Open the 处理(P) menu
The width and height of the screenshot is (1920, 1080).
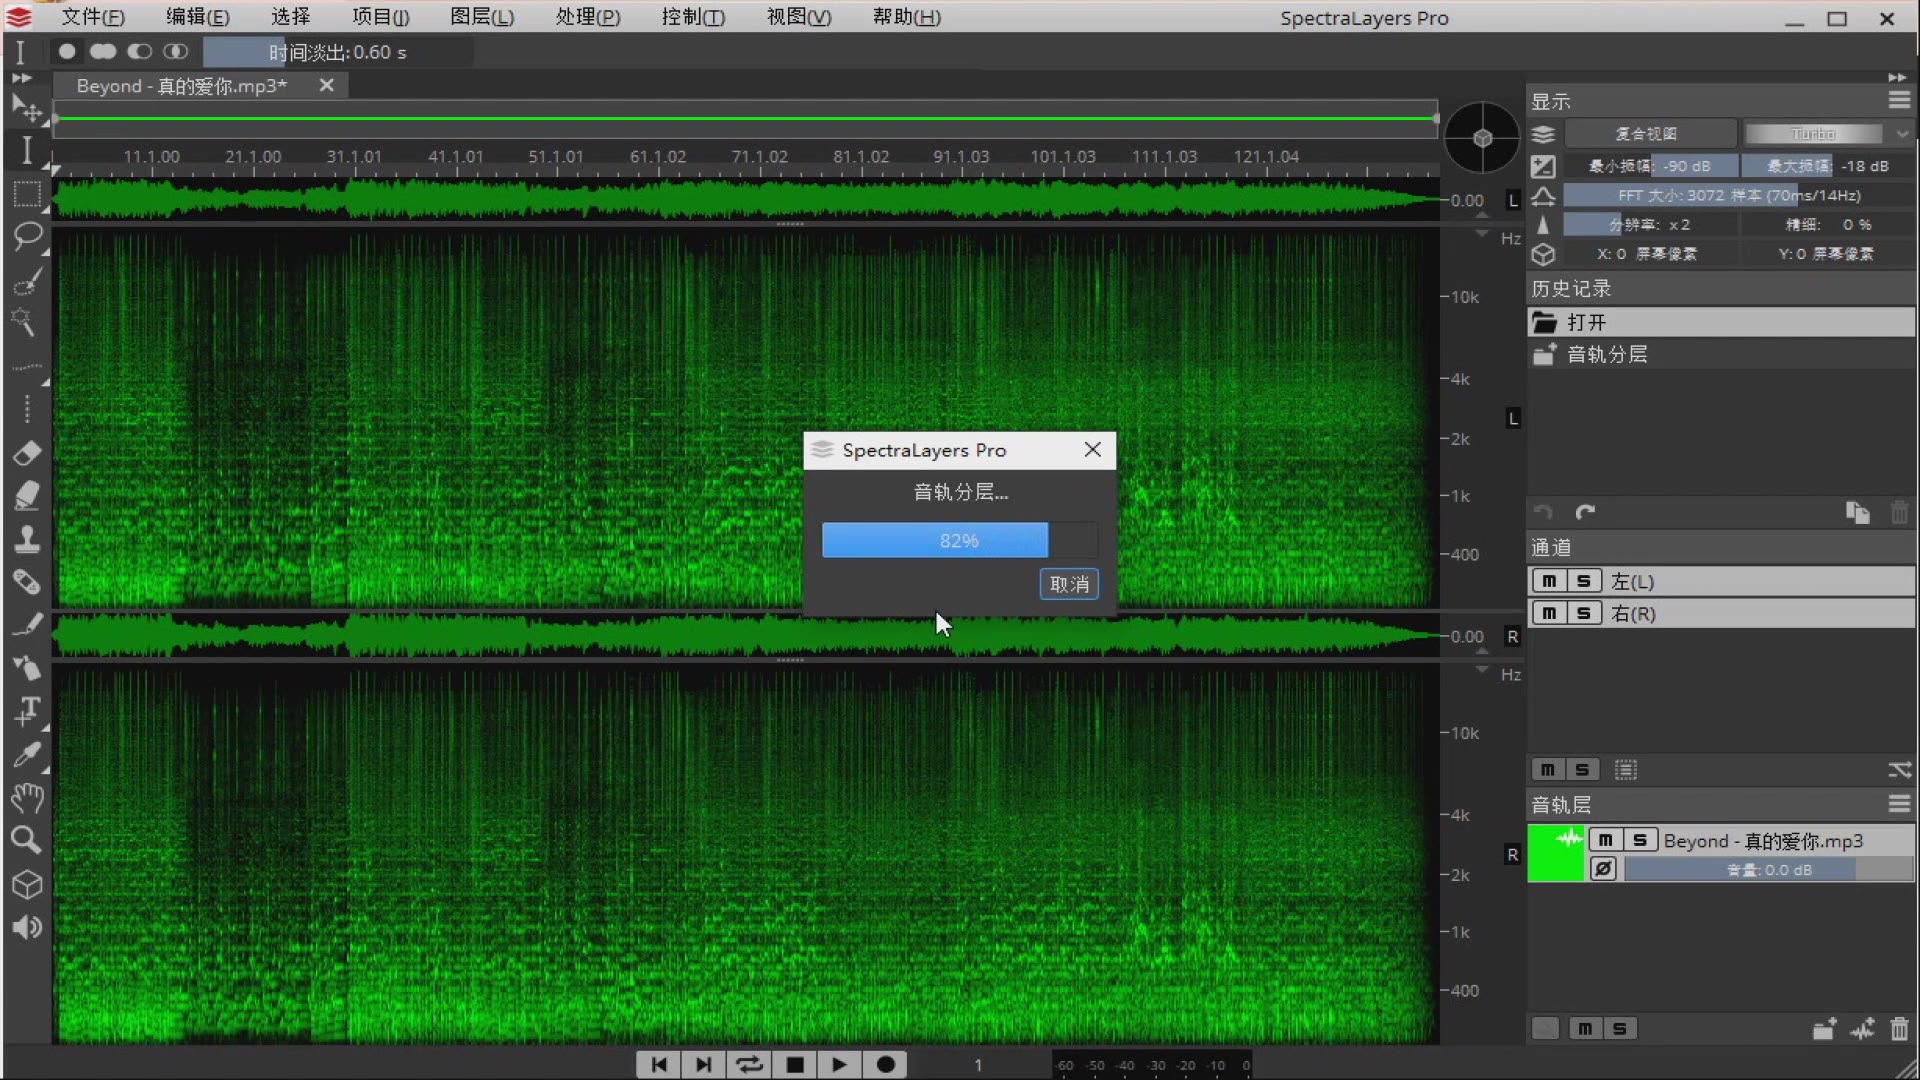tap(587, 17)
